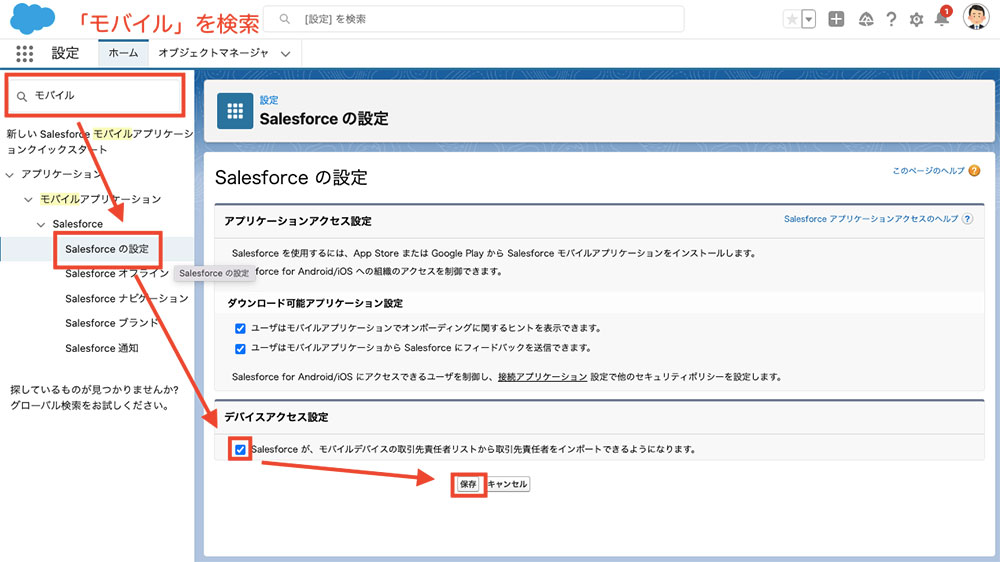Image resolution: width=1000 pixels, height=562 pixels.
Task: Toggle the onboarding hints checkbox
Action: 240,329
